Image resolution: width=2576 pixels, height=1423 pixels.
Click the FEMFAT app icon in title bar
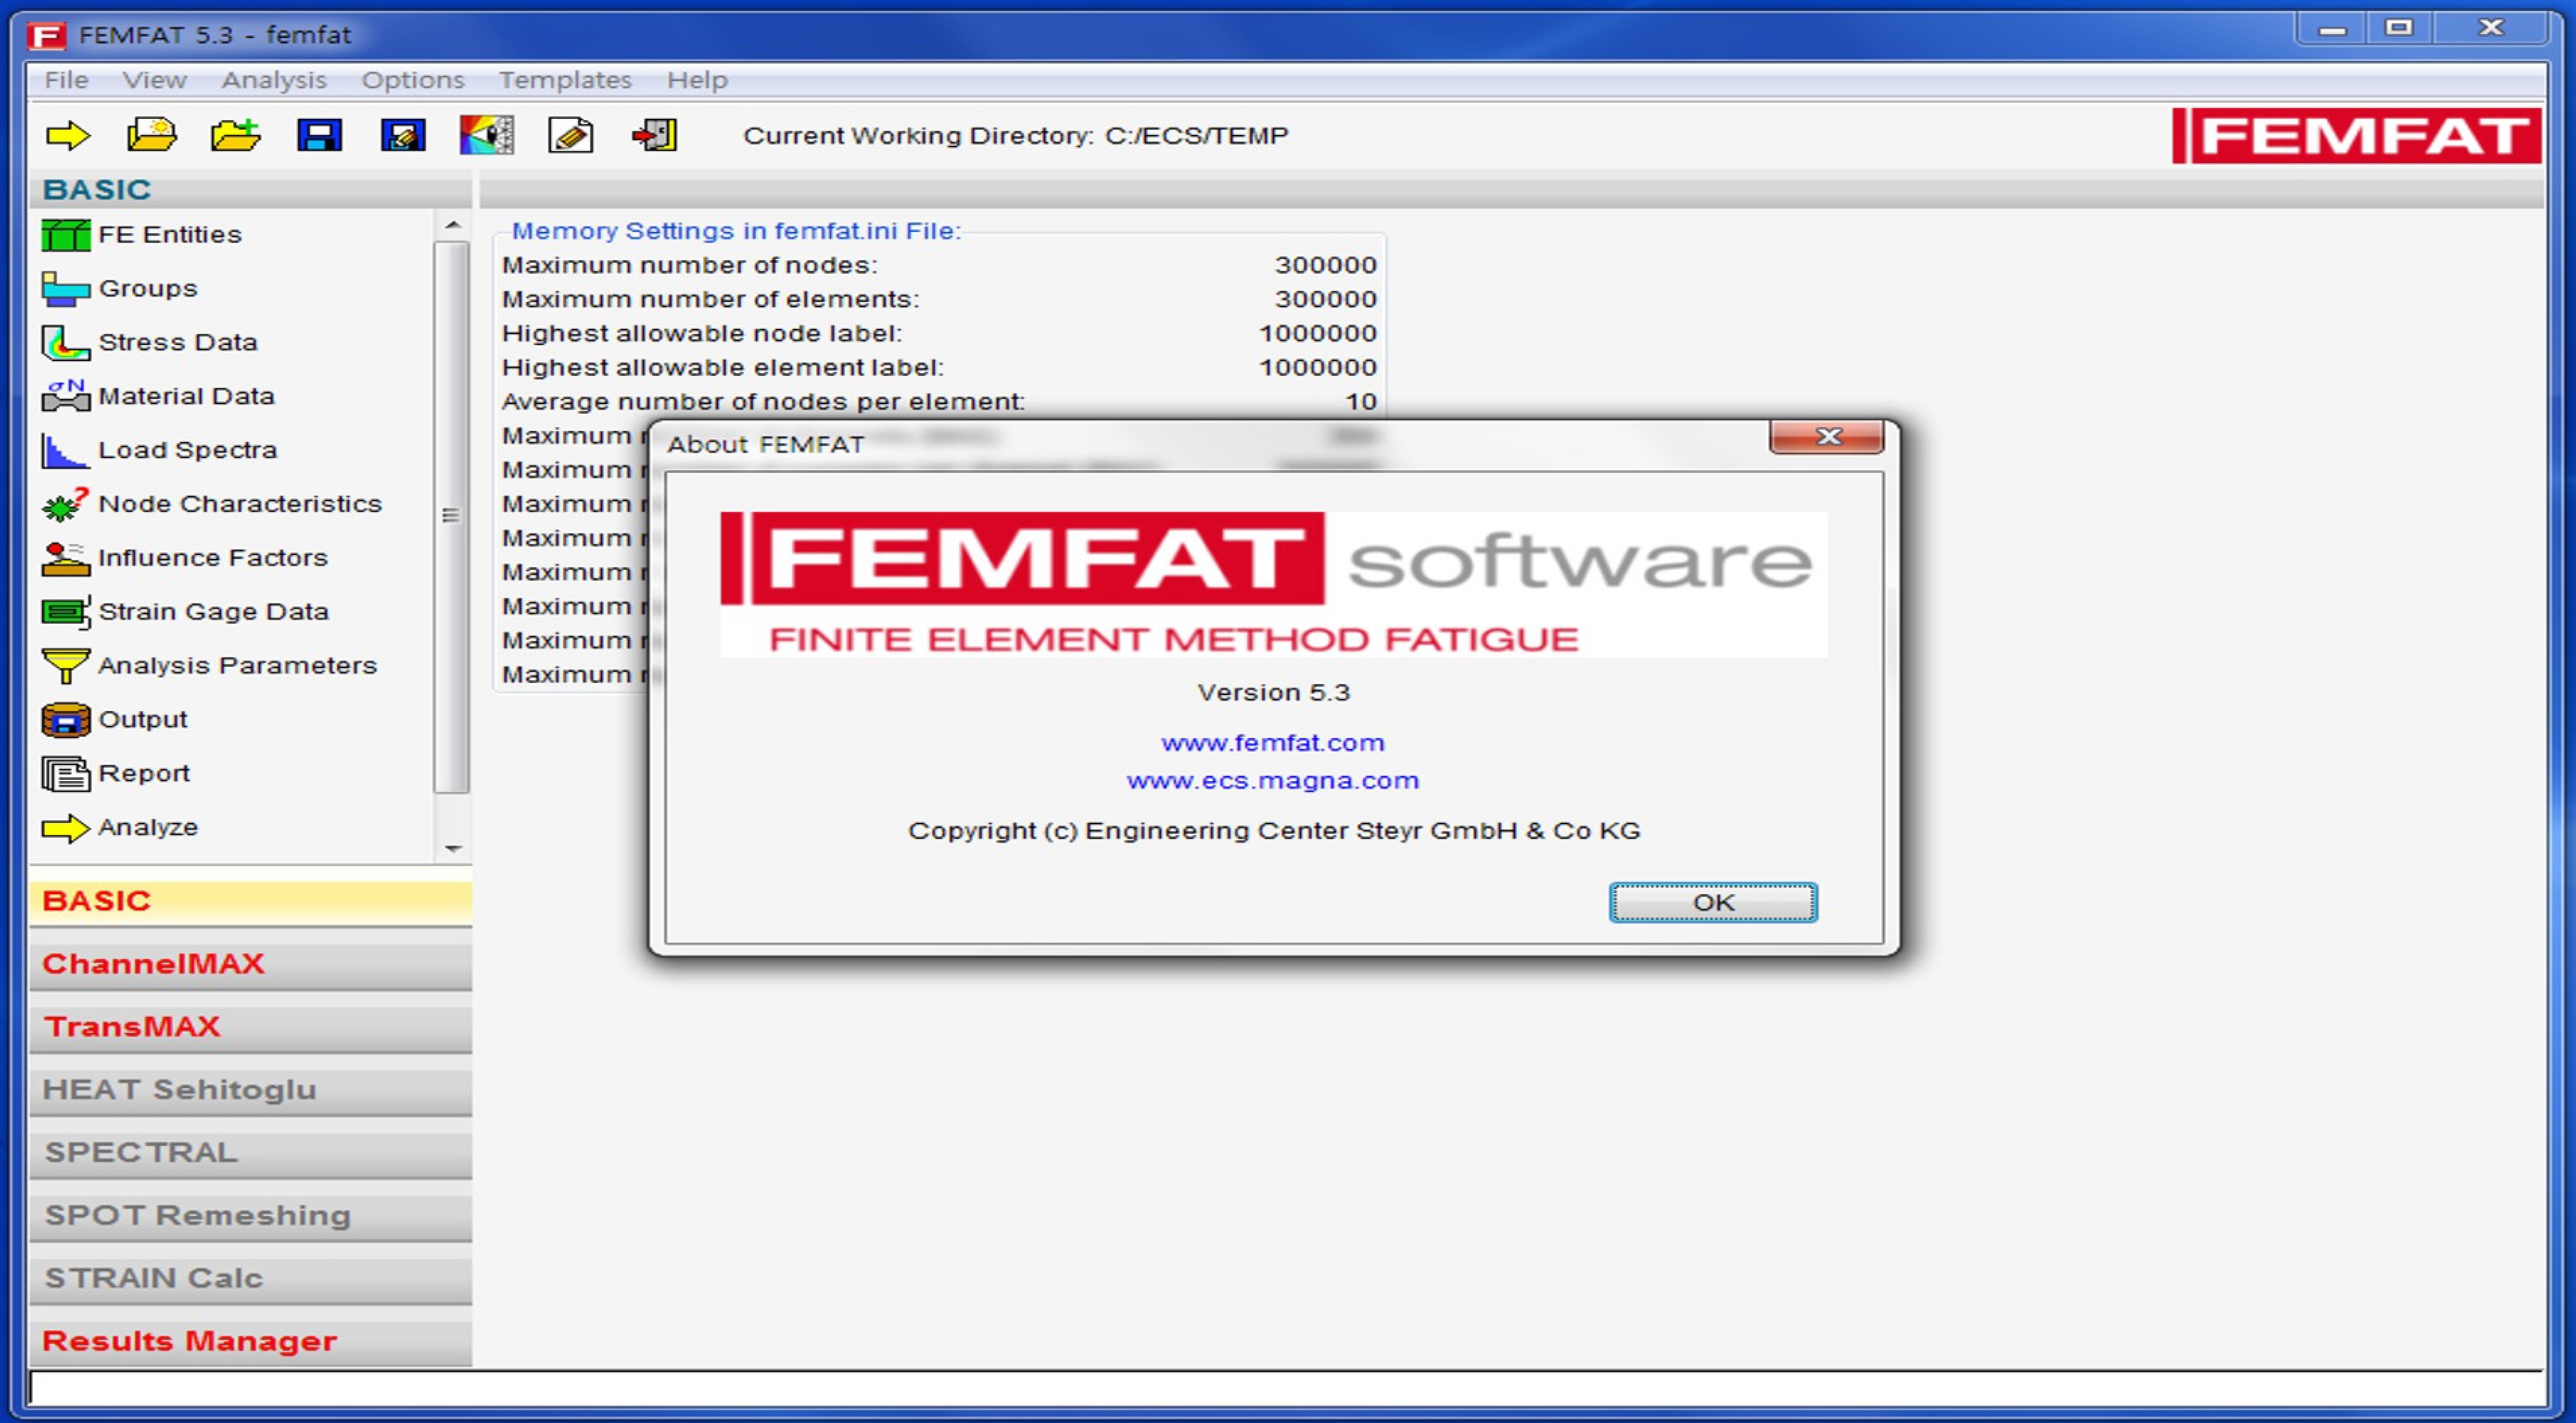pyautogui.click(x=46, y=36)
